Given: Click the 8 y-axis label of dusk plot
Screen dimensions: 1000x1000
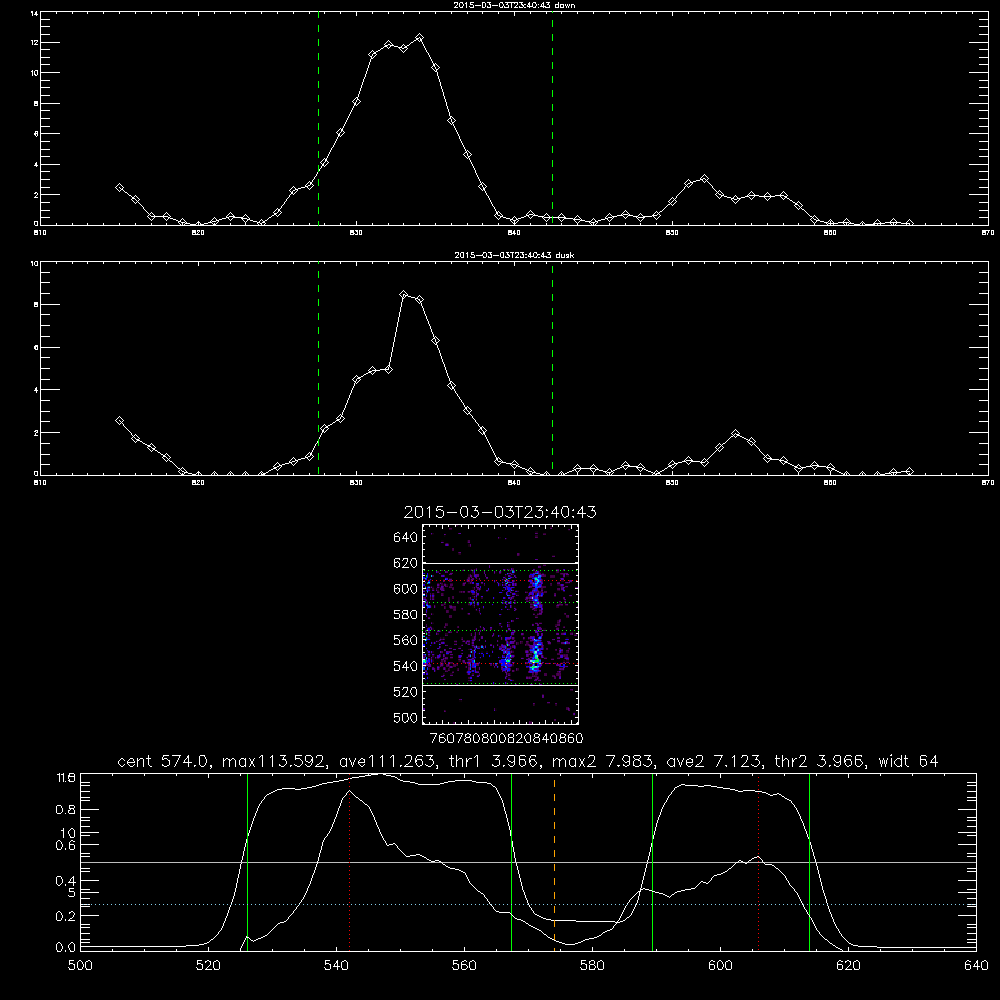Looking at the screenshot, I should [x=36, y=305].
